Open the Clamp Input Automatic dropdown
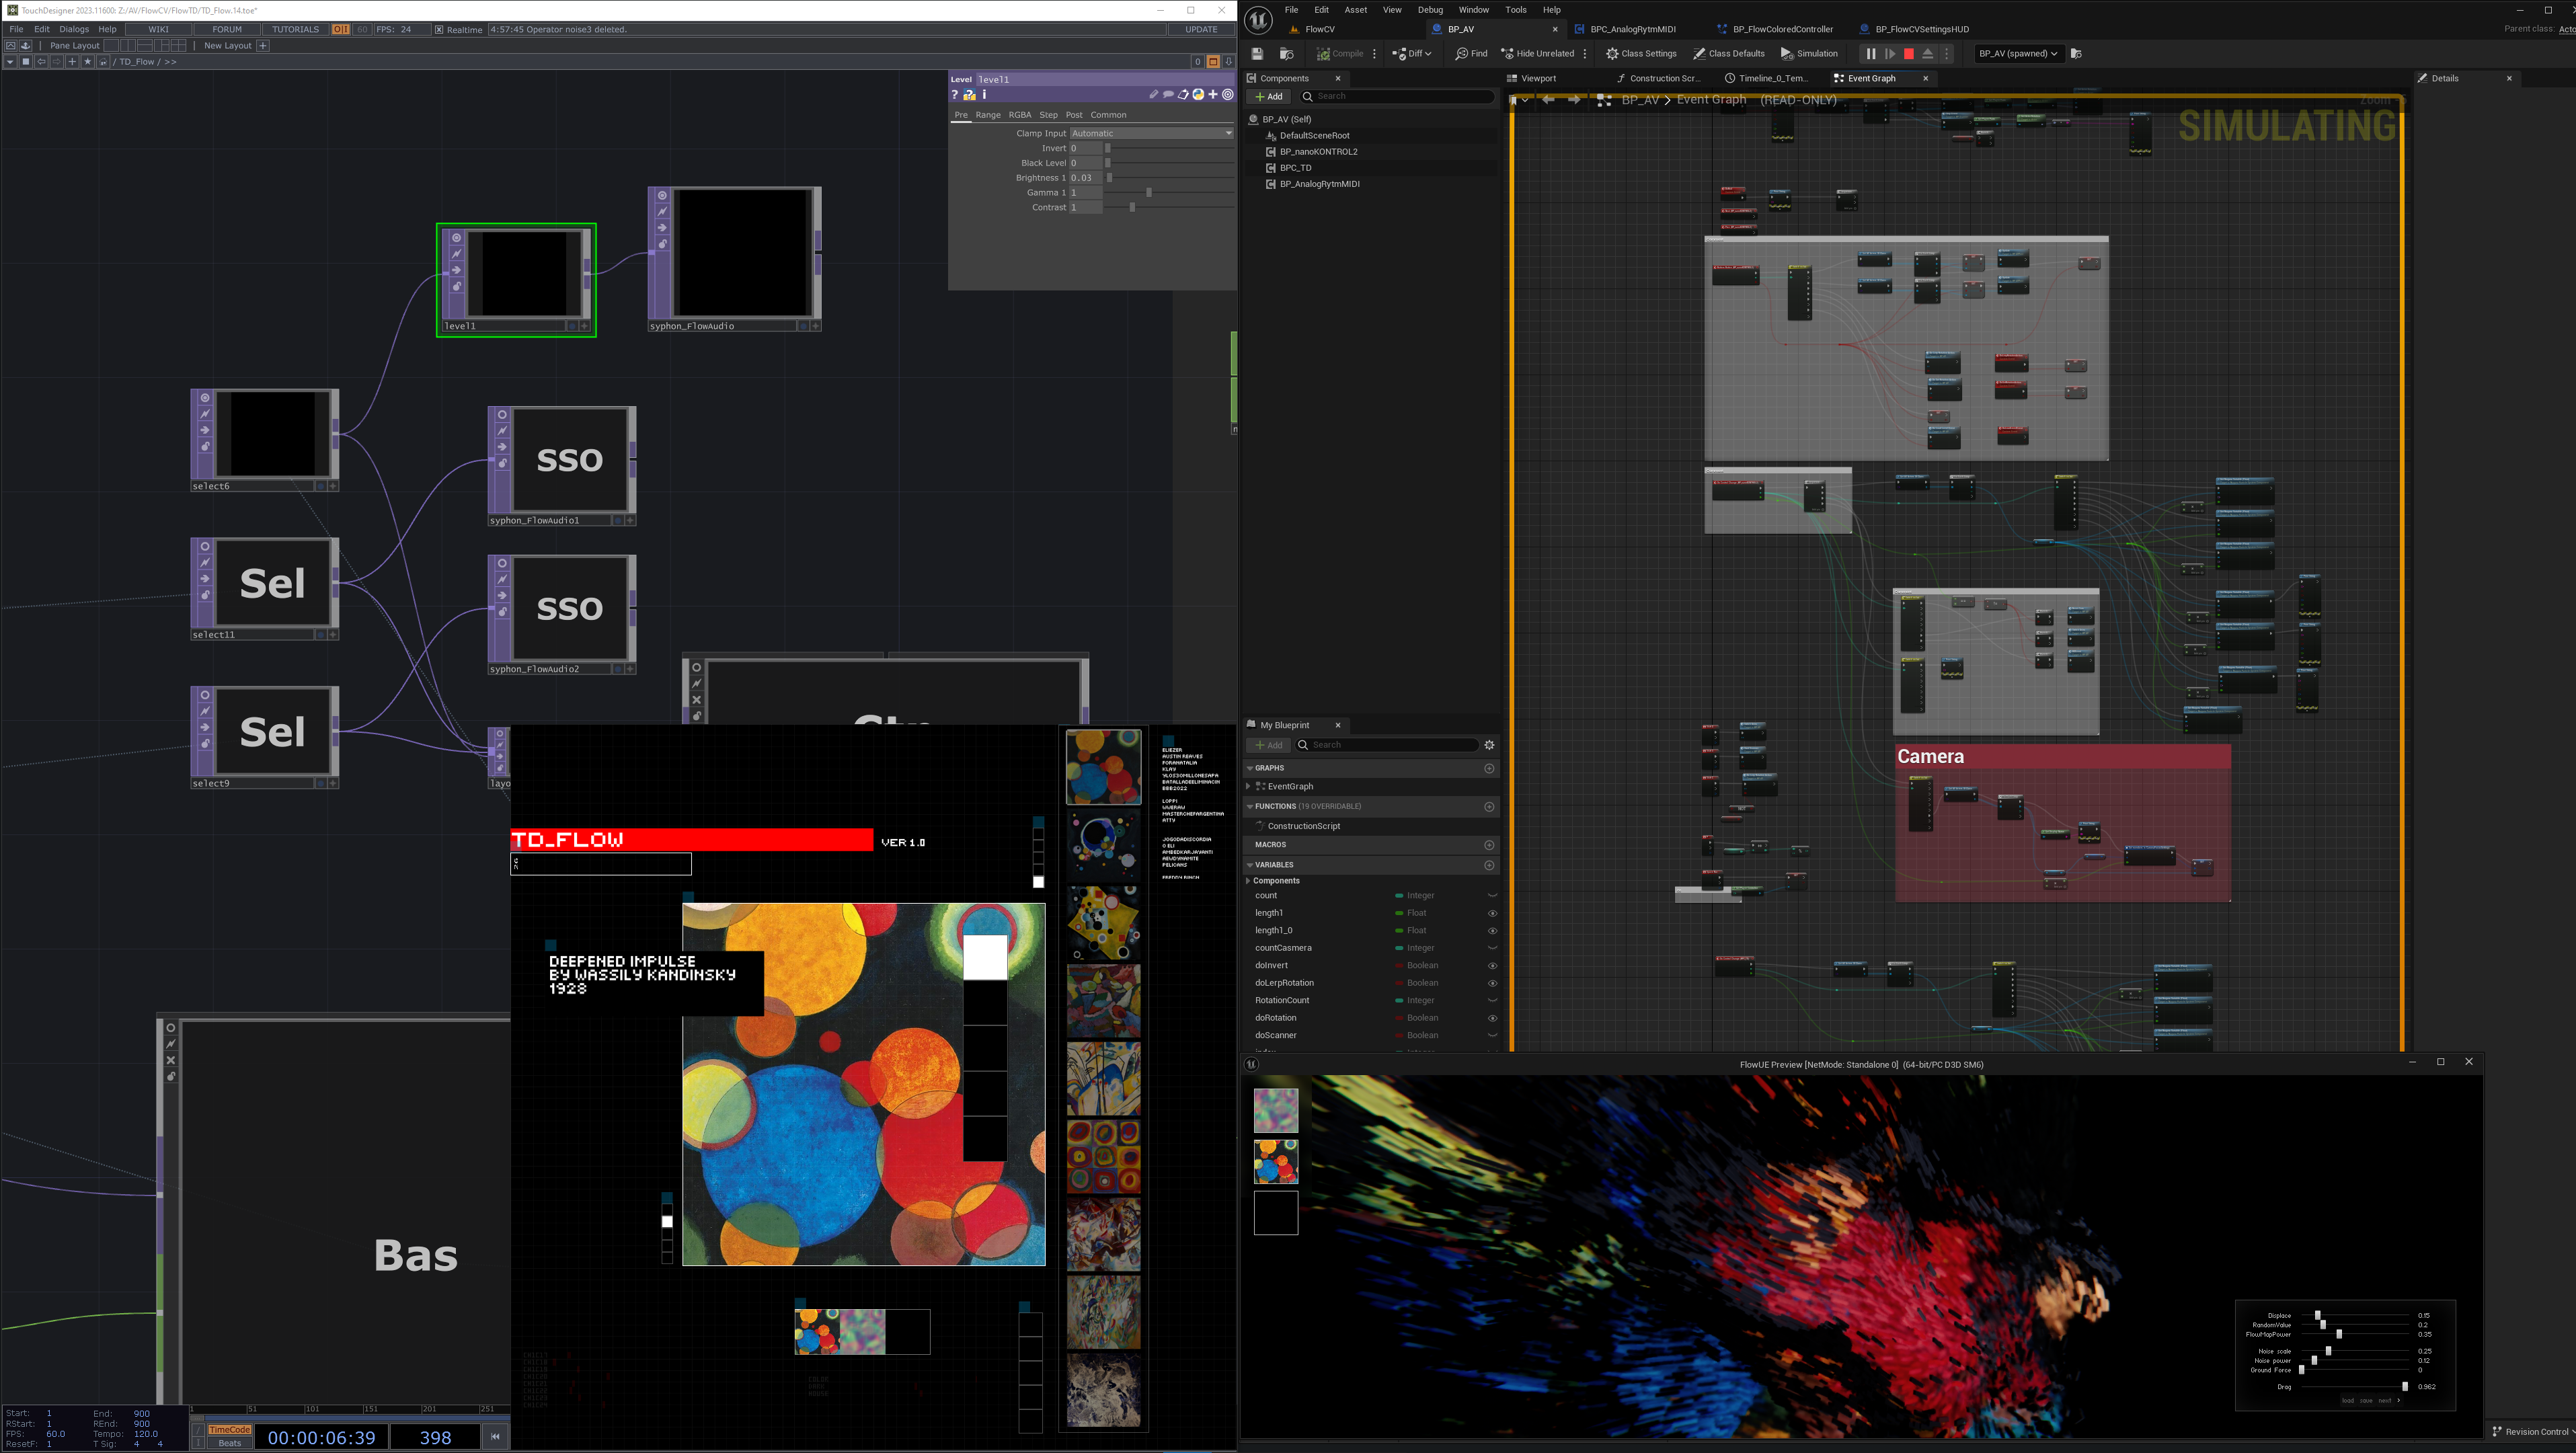The image size is (2576, 1453). tap(1151, 133)
